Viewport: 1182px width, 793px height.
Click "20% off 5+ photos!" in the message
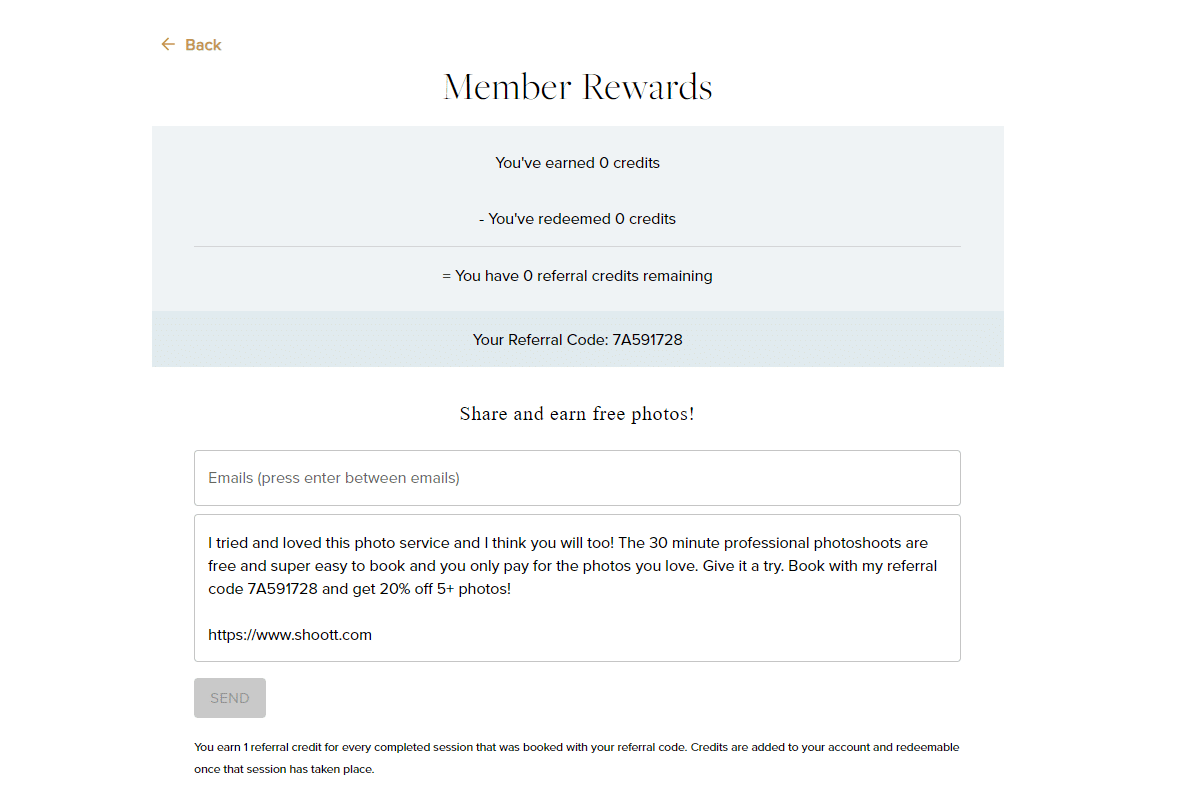[446, 589]
